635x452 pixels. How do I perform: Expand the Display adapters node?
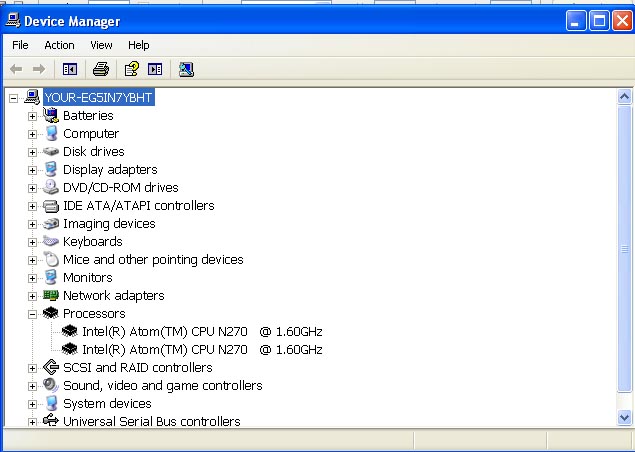pos(32,170)
